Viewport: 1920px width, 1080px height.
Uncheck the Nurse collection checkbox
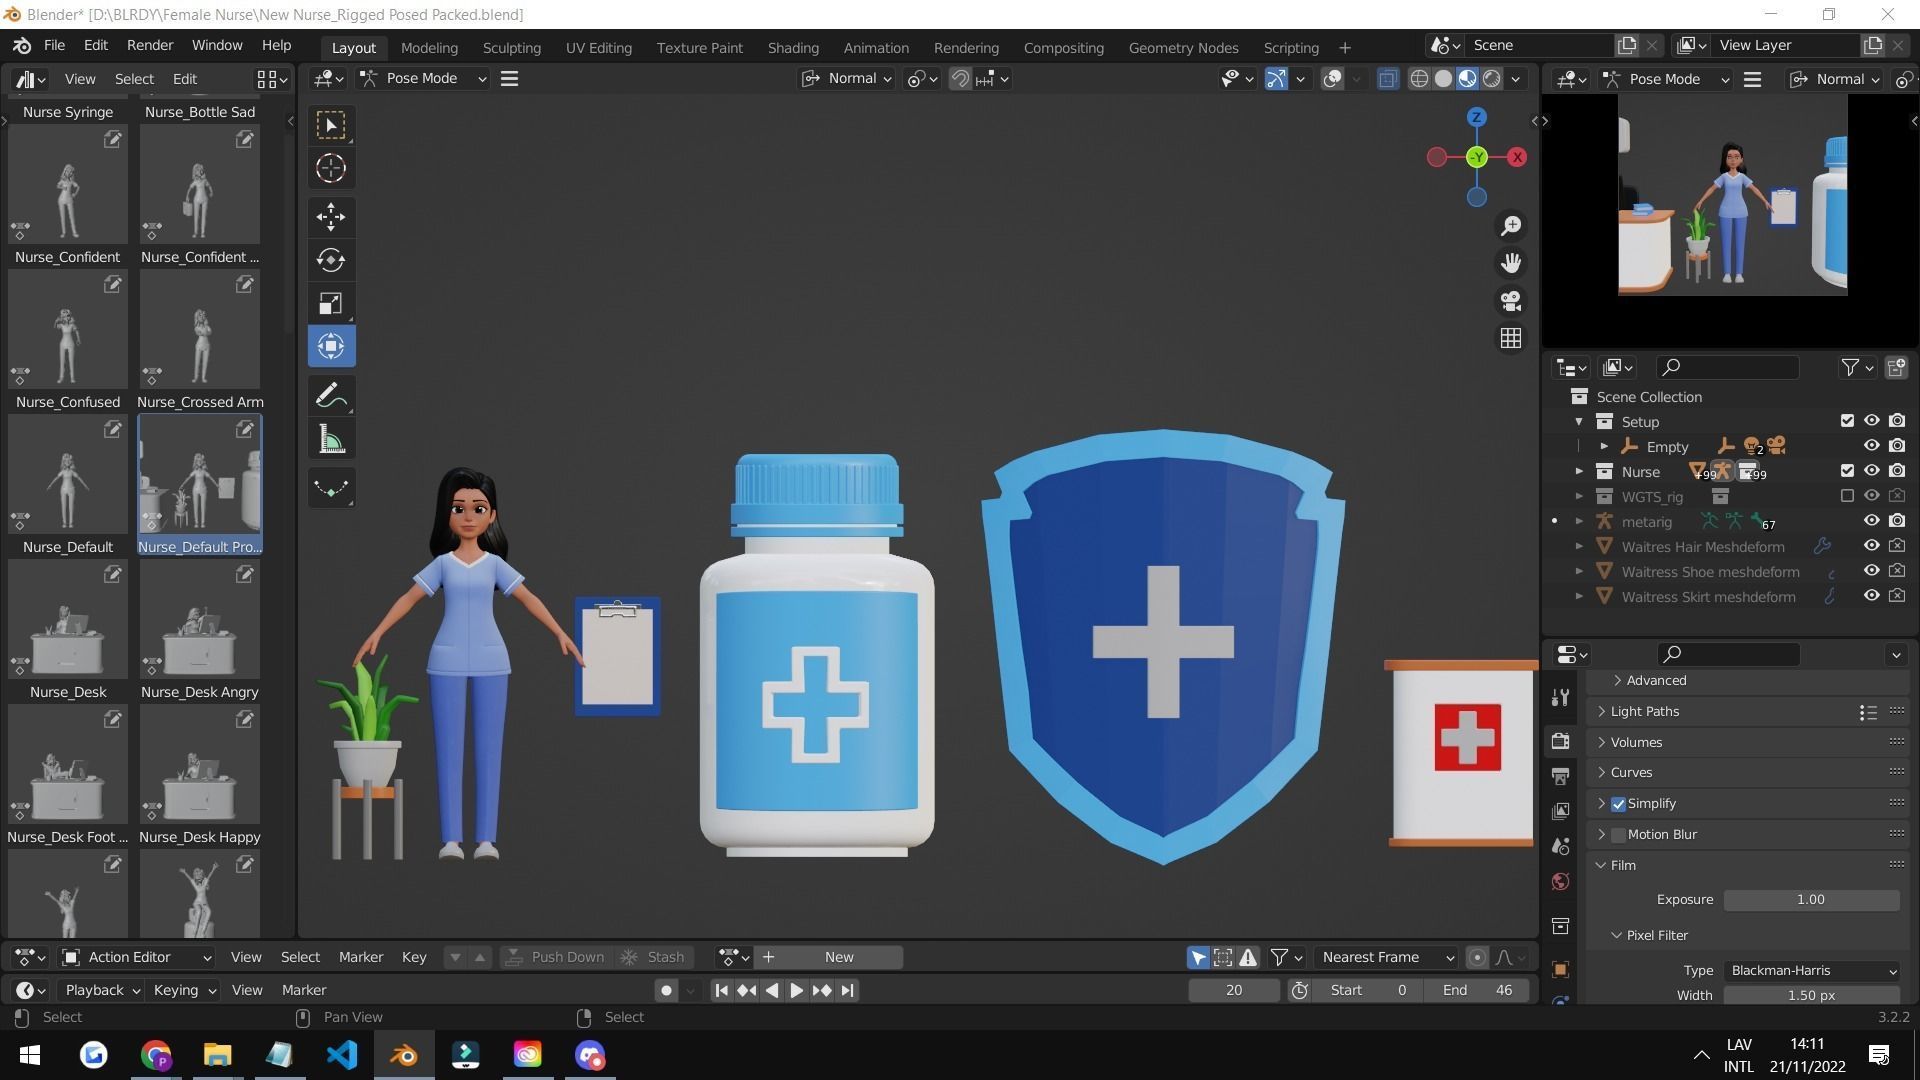(1847, 471)
